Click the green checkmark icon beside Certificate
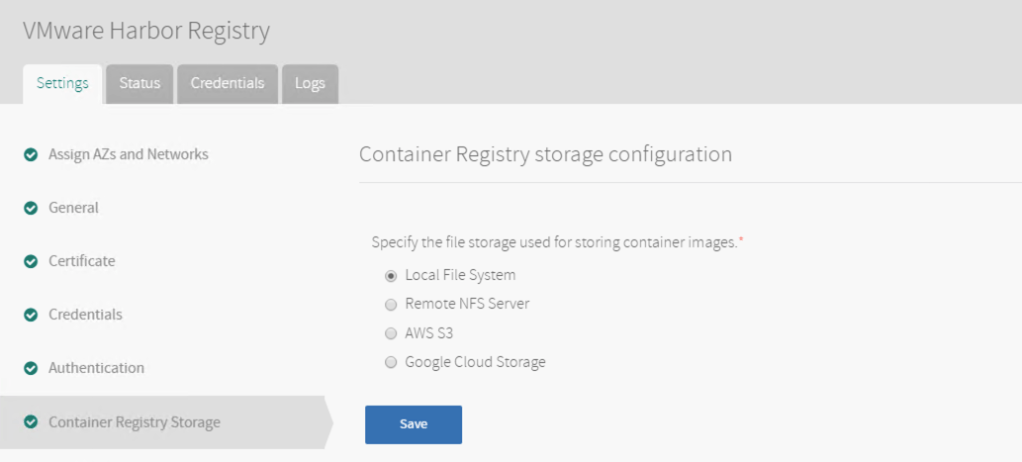Screen dimensions: 1022x462 click(31, 261)
